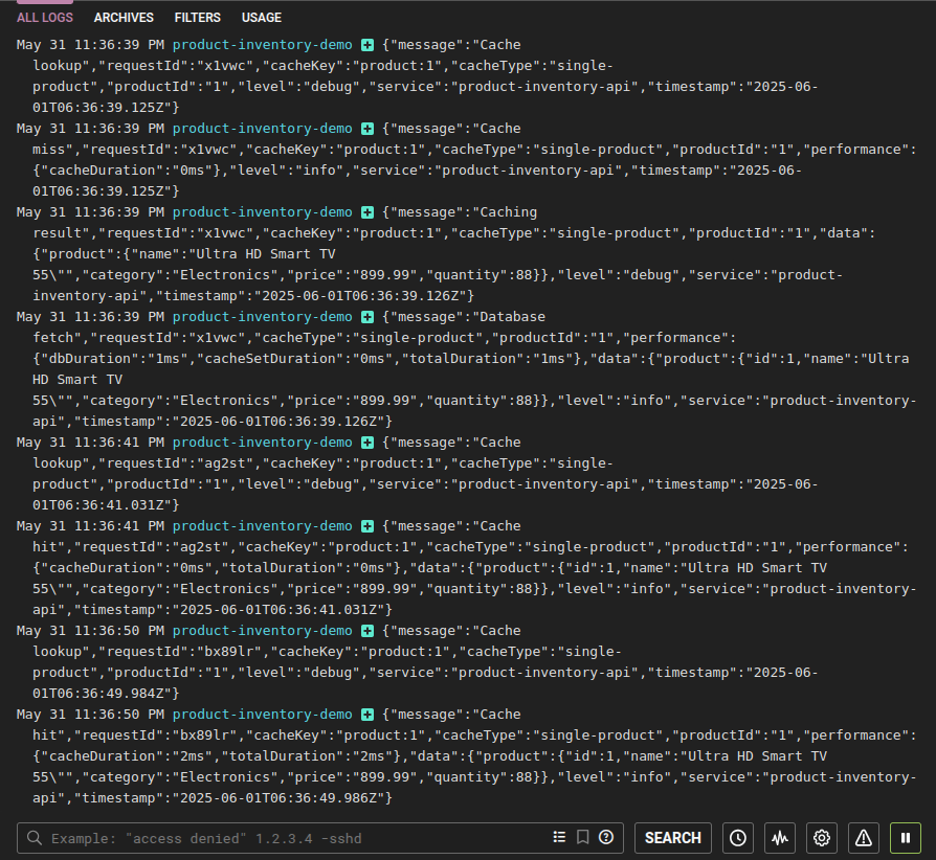936x860 pixels.
Task: Click the 11:36:50 PM timestamp on Cache hit entry
Action: 90,714
